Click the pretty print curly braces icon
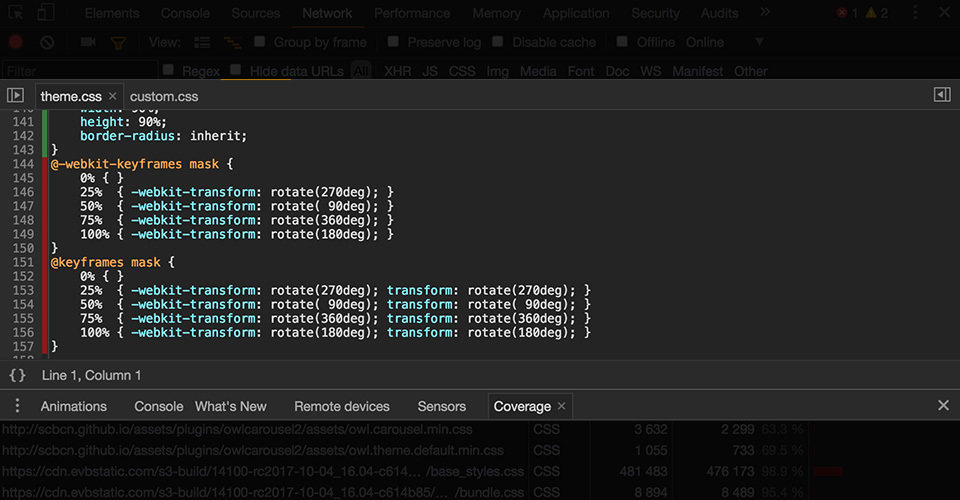Viewport: 960px width, 500px height. click(17, 375)
